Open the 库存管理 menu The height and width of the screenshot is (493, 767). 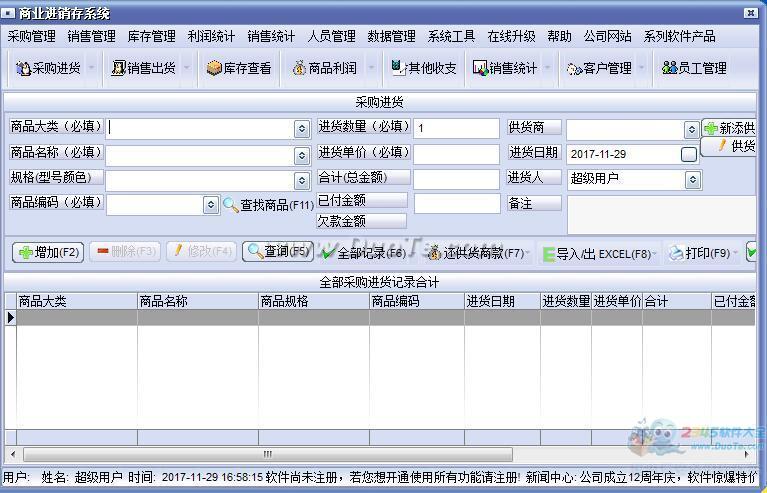[151, 36]
